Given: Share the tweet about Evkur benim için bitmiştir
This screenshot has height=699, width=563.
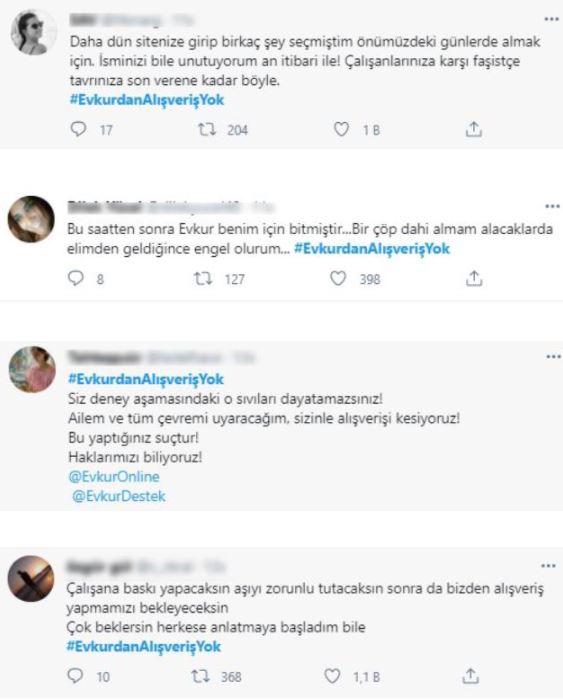Looking at the screenshot, I should point(474,278).
